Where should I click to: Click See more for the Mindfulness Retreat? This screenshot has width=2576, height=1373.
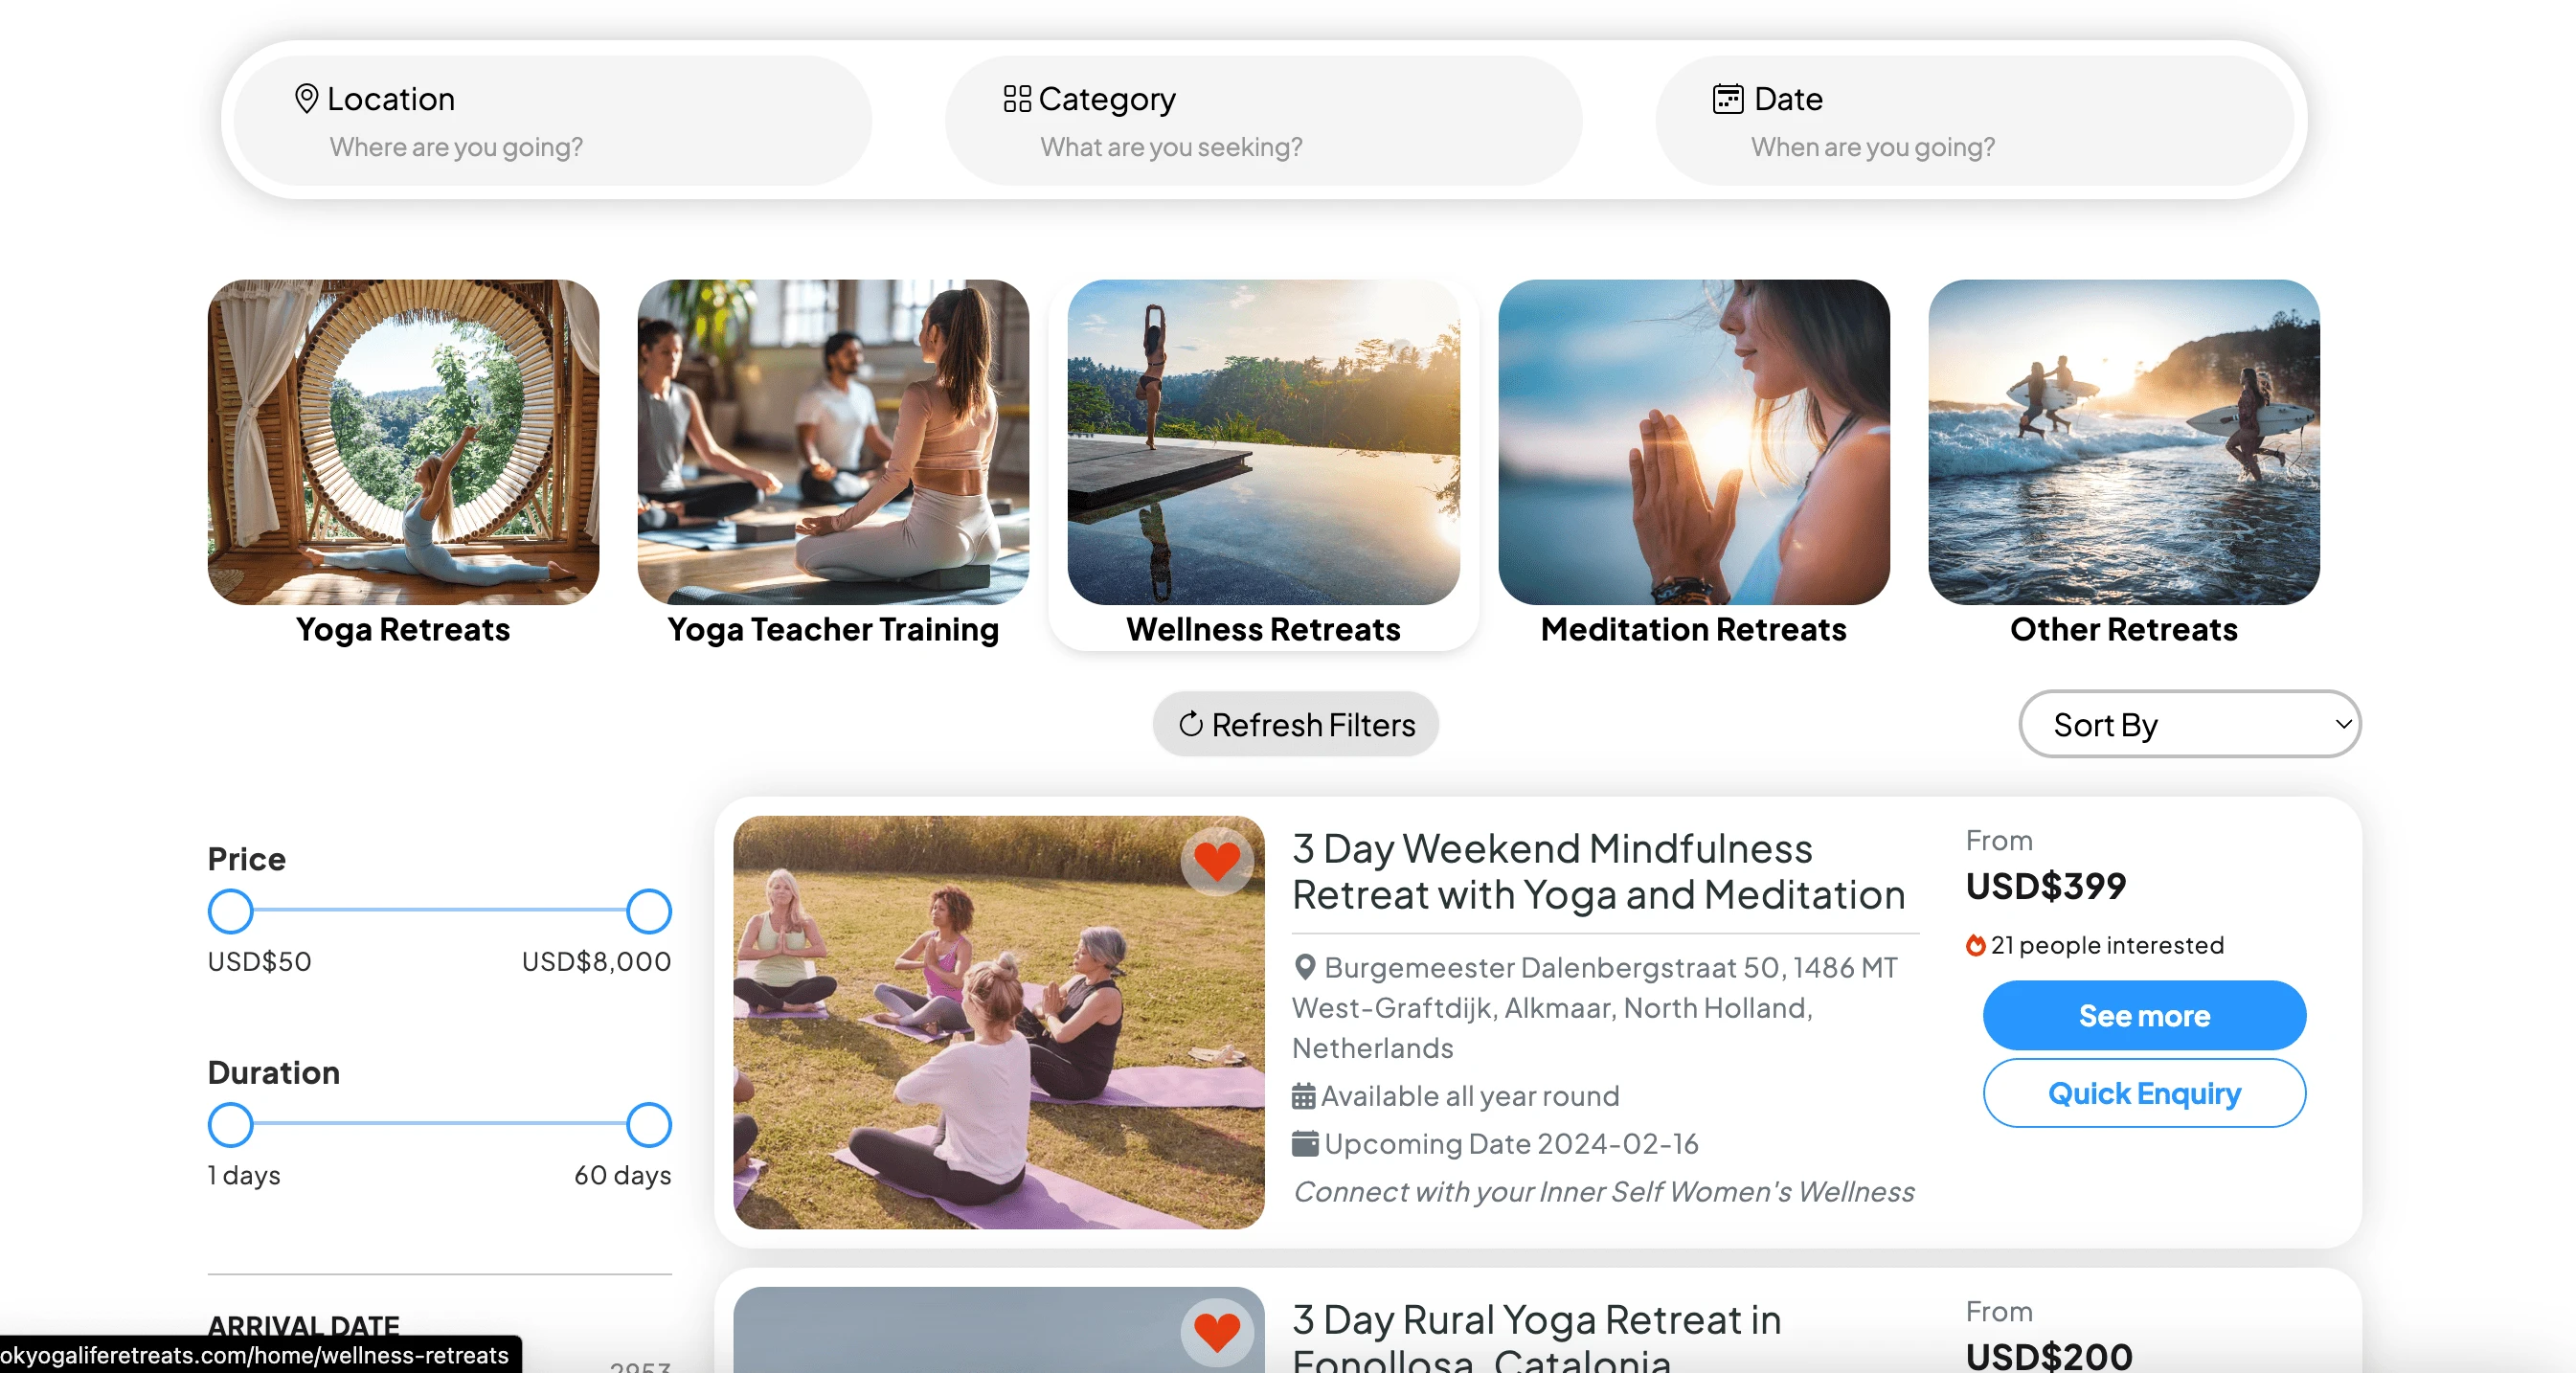click(2144, 1015)
